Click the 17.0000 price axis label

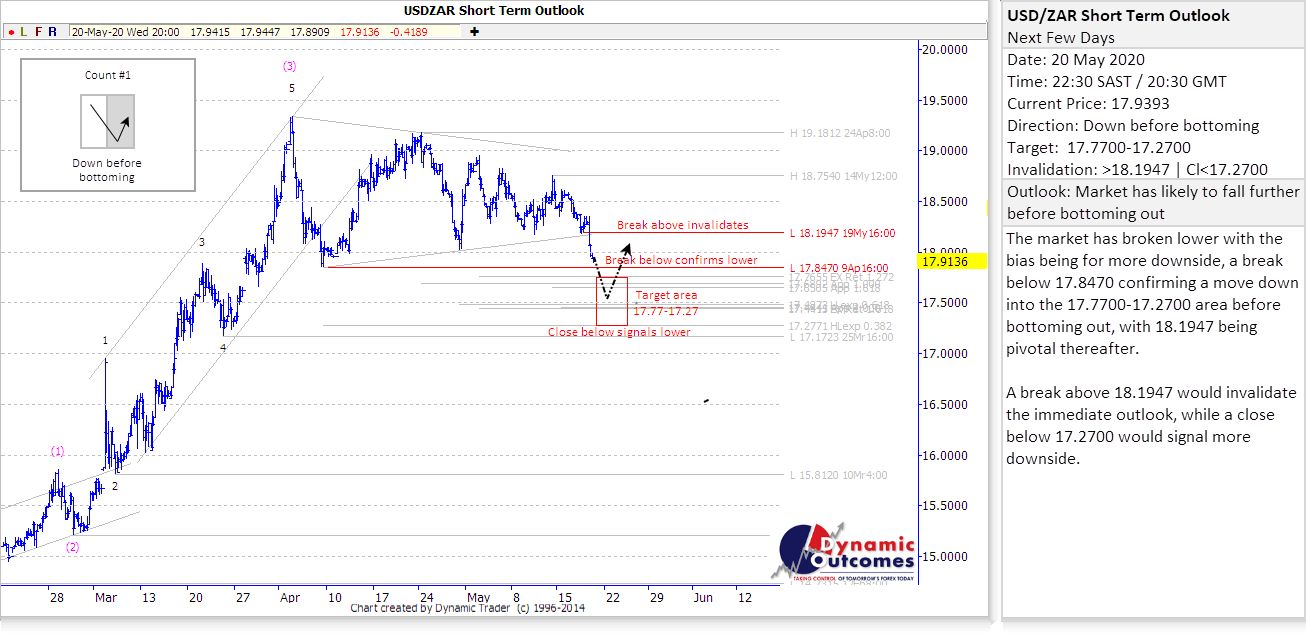pyautogui.click(x=945, y=354)
